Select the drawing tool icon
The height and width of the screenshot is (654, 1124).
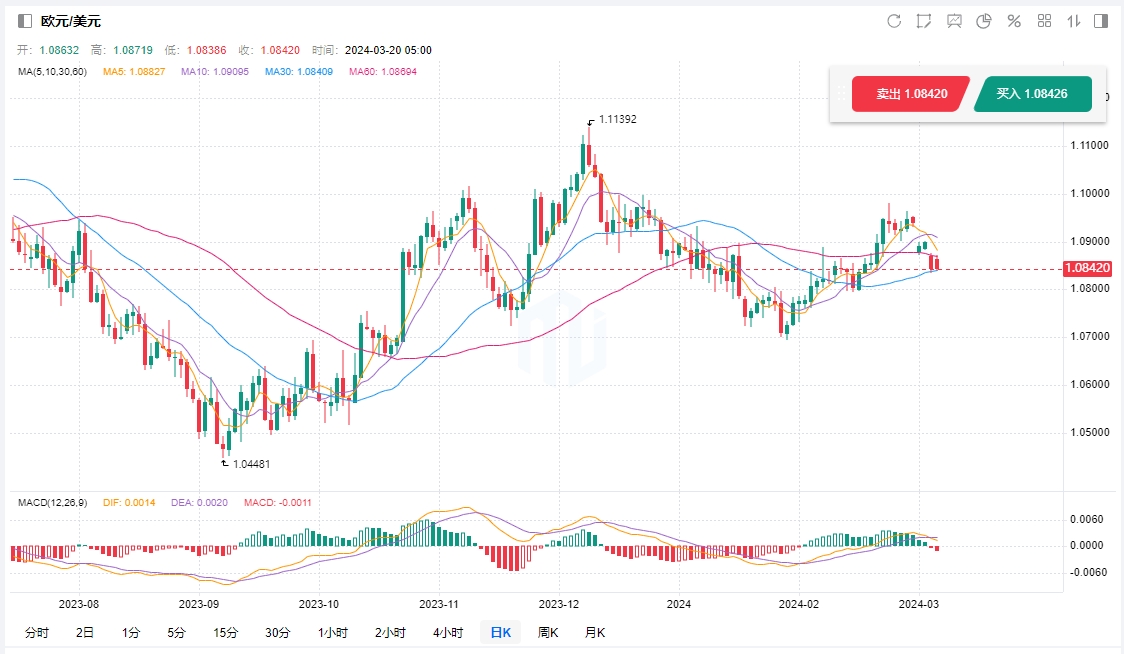point(924,21)
